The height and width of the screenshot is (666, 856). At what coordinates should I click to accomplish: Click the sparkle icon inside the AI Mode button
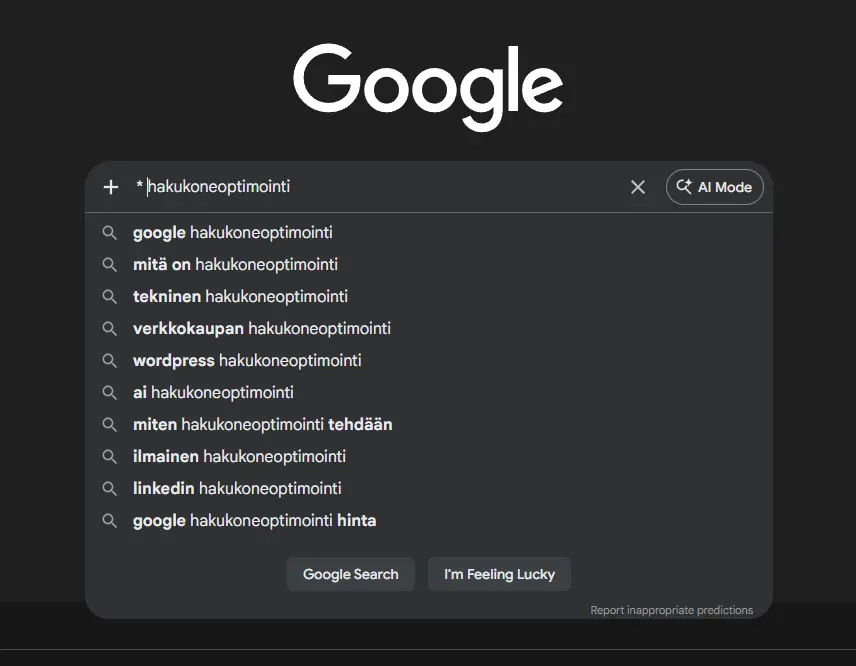click(685, 187)
